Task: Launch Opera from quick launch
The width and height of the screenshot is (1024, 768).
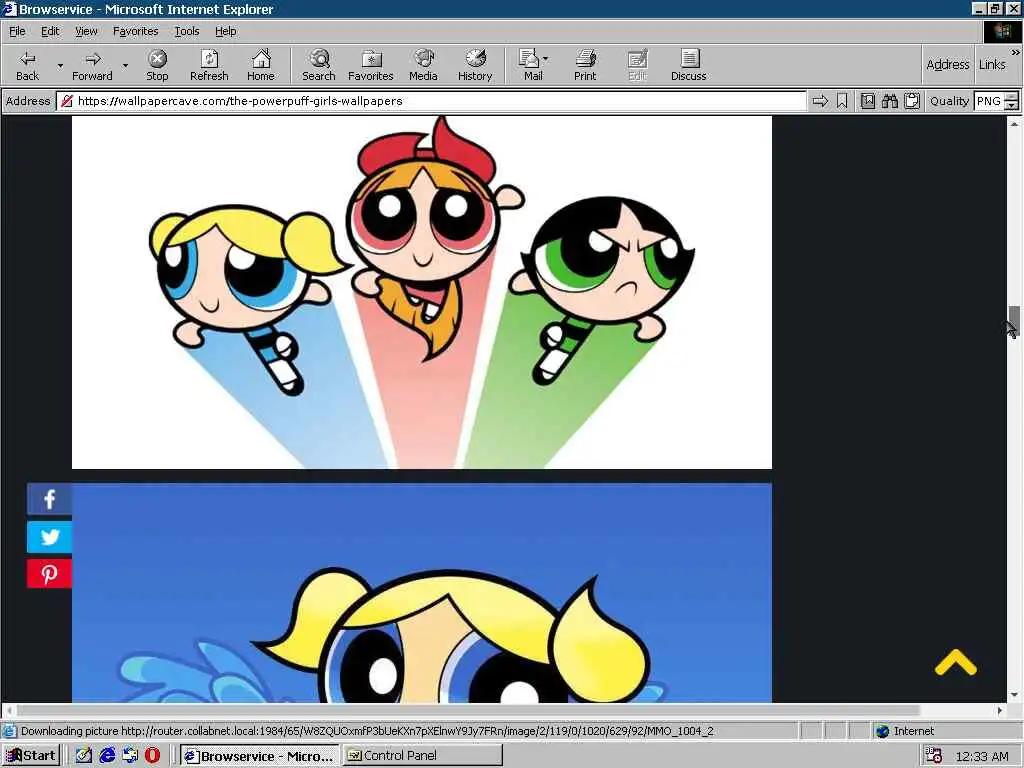Action: [x=153, y=756]
